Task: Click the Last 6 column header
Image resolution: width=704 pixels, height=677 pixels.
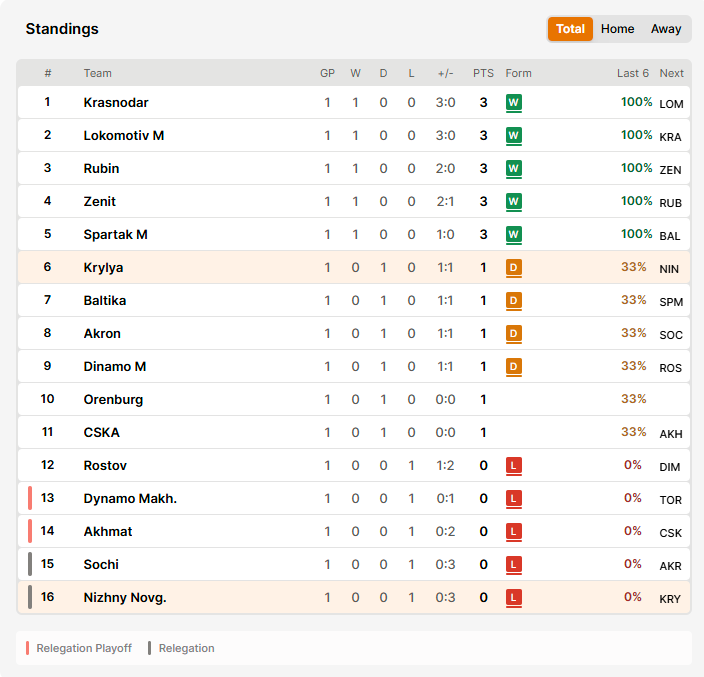Action: coord(633,73)
